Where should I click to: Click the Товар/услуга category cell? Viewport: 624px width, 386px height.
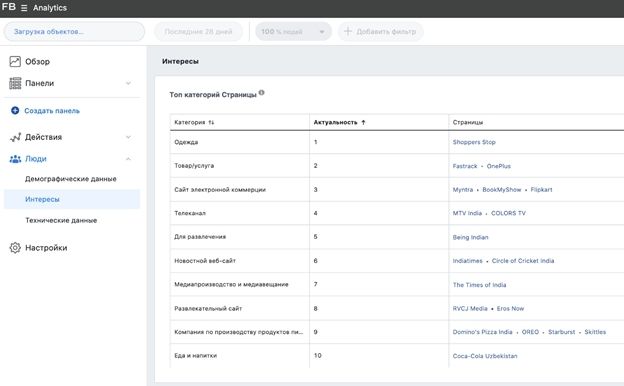pos(240,166)
